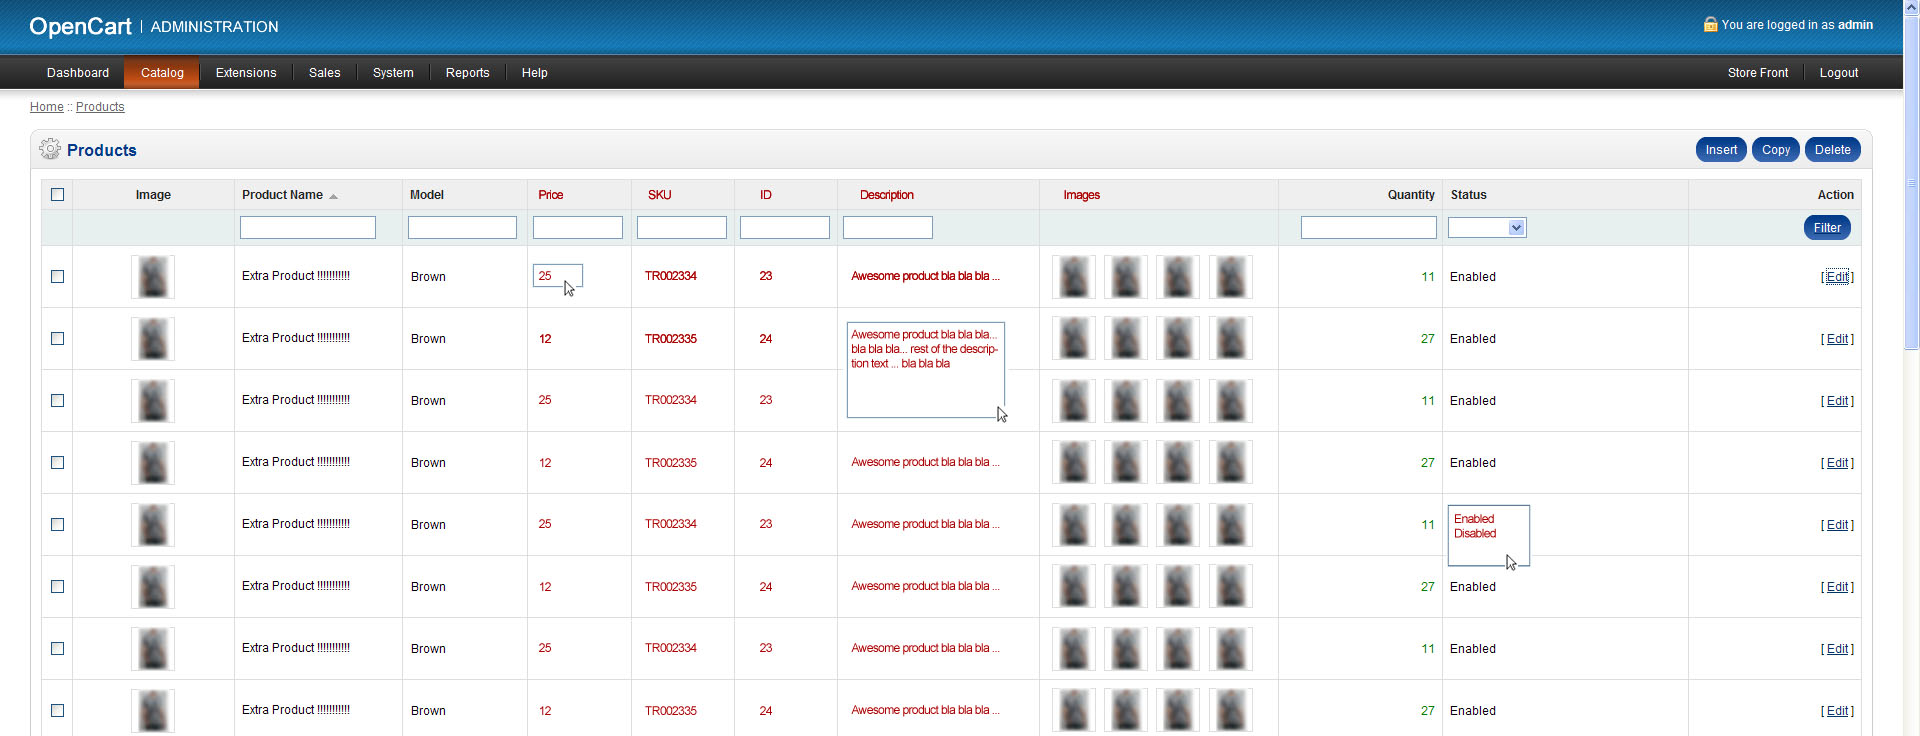Viewport: 1920px width, 736px height.
Task: Choose Enabled in the open status list
Action: (x=1474, y=519)
